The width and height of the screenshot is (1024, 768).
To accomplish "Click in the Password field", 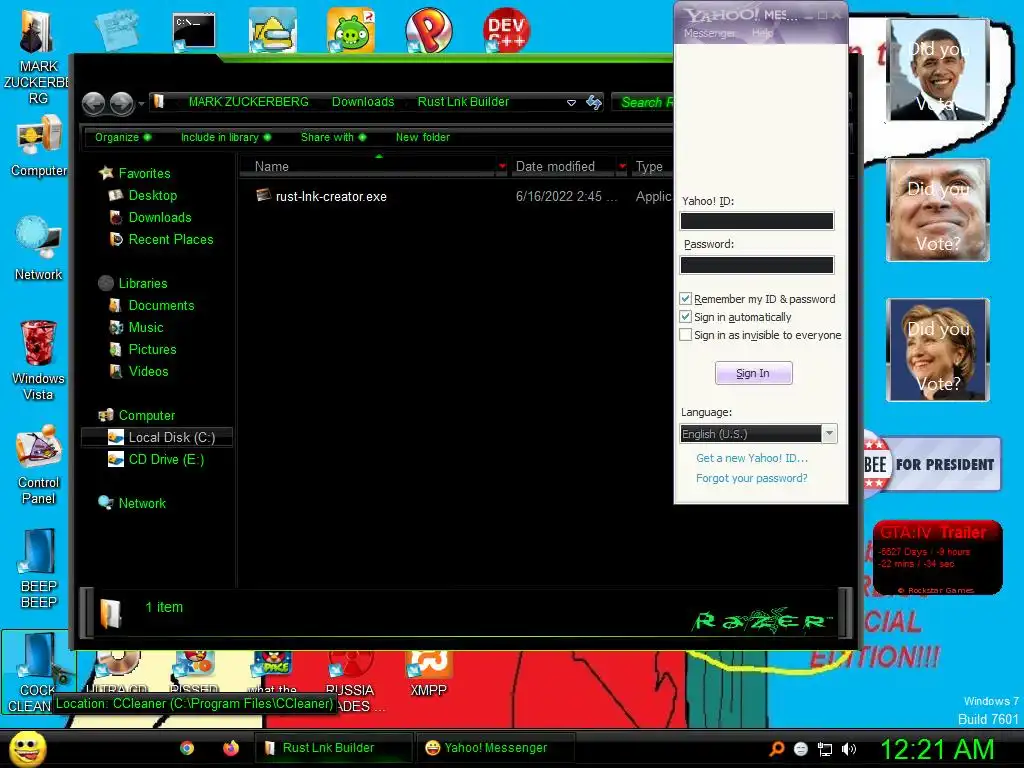I will click(x=757, y=264).
